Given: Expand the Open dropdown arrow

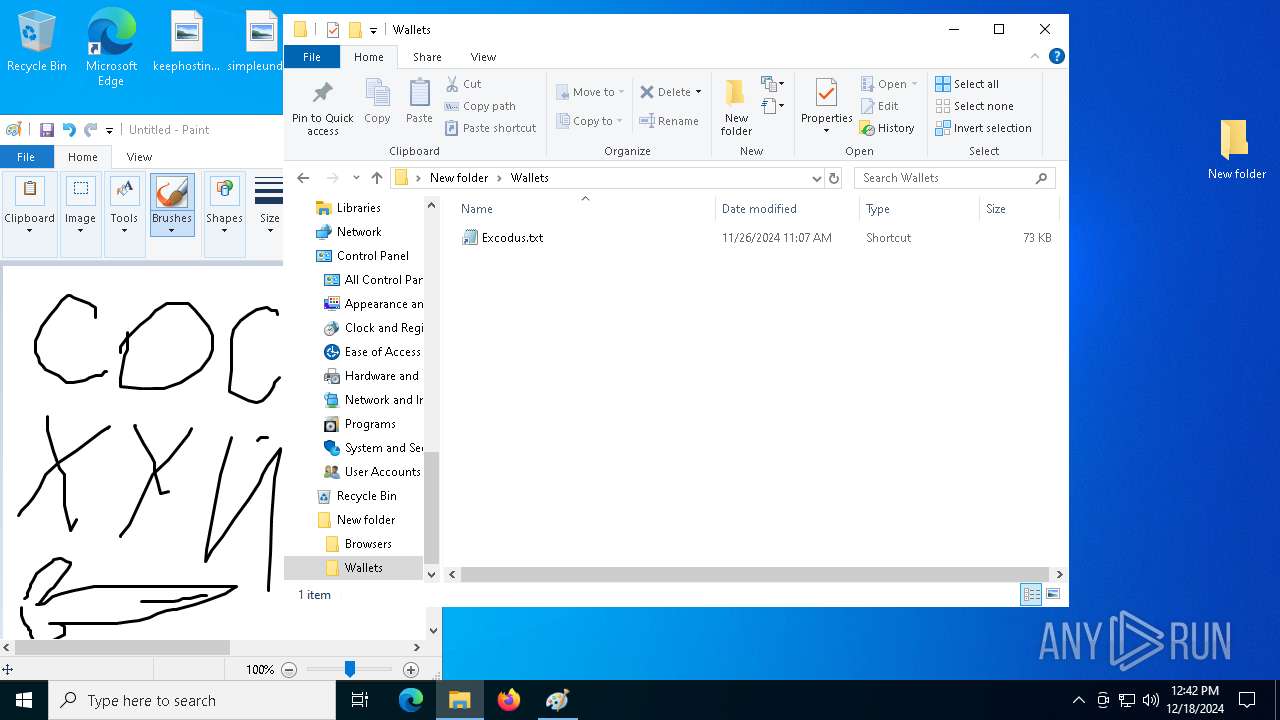Looking at the screenshot, I should coord(914,84).
